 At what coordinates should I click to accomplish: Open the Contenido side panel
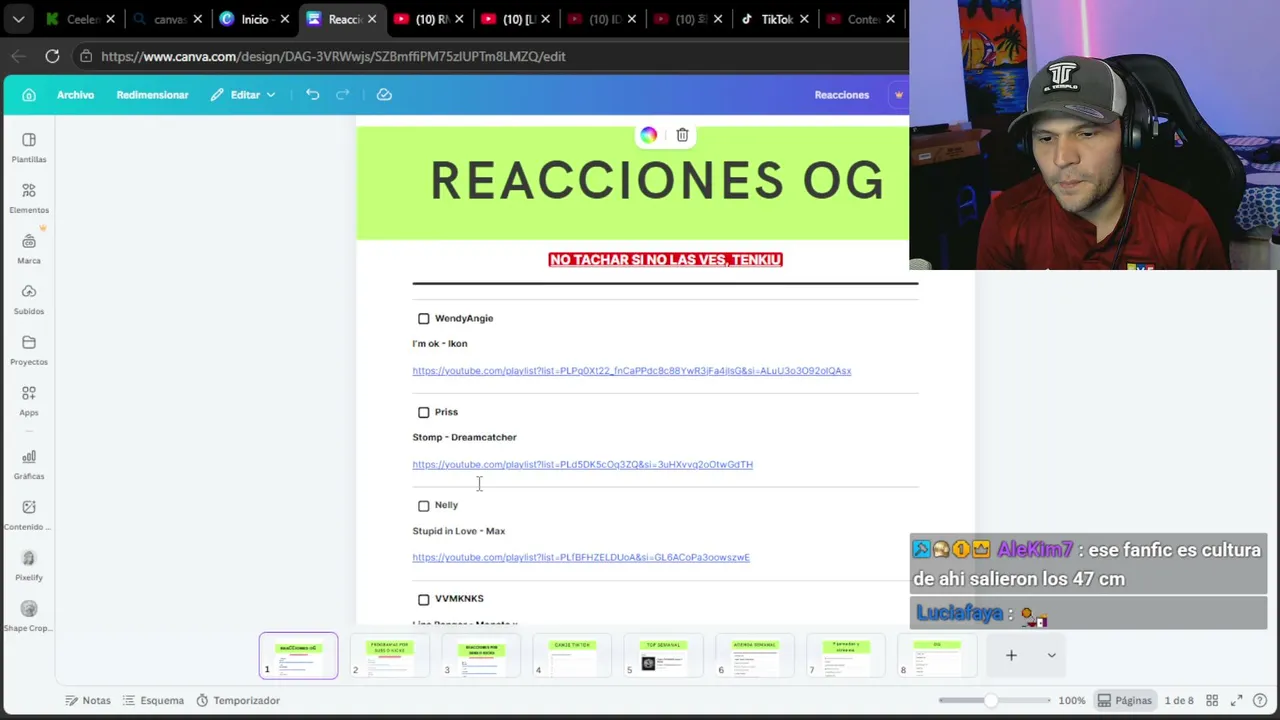tap(29, 515)
